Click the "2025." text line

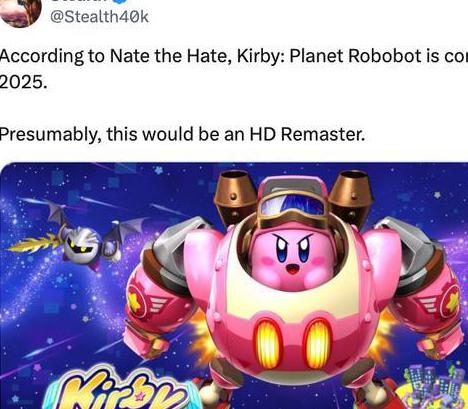pos(23,82)
